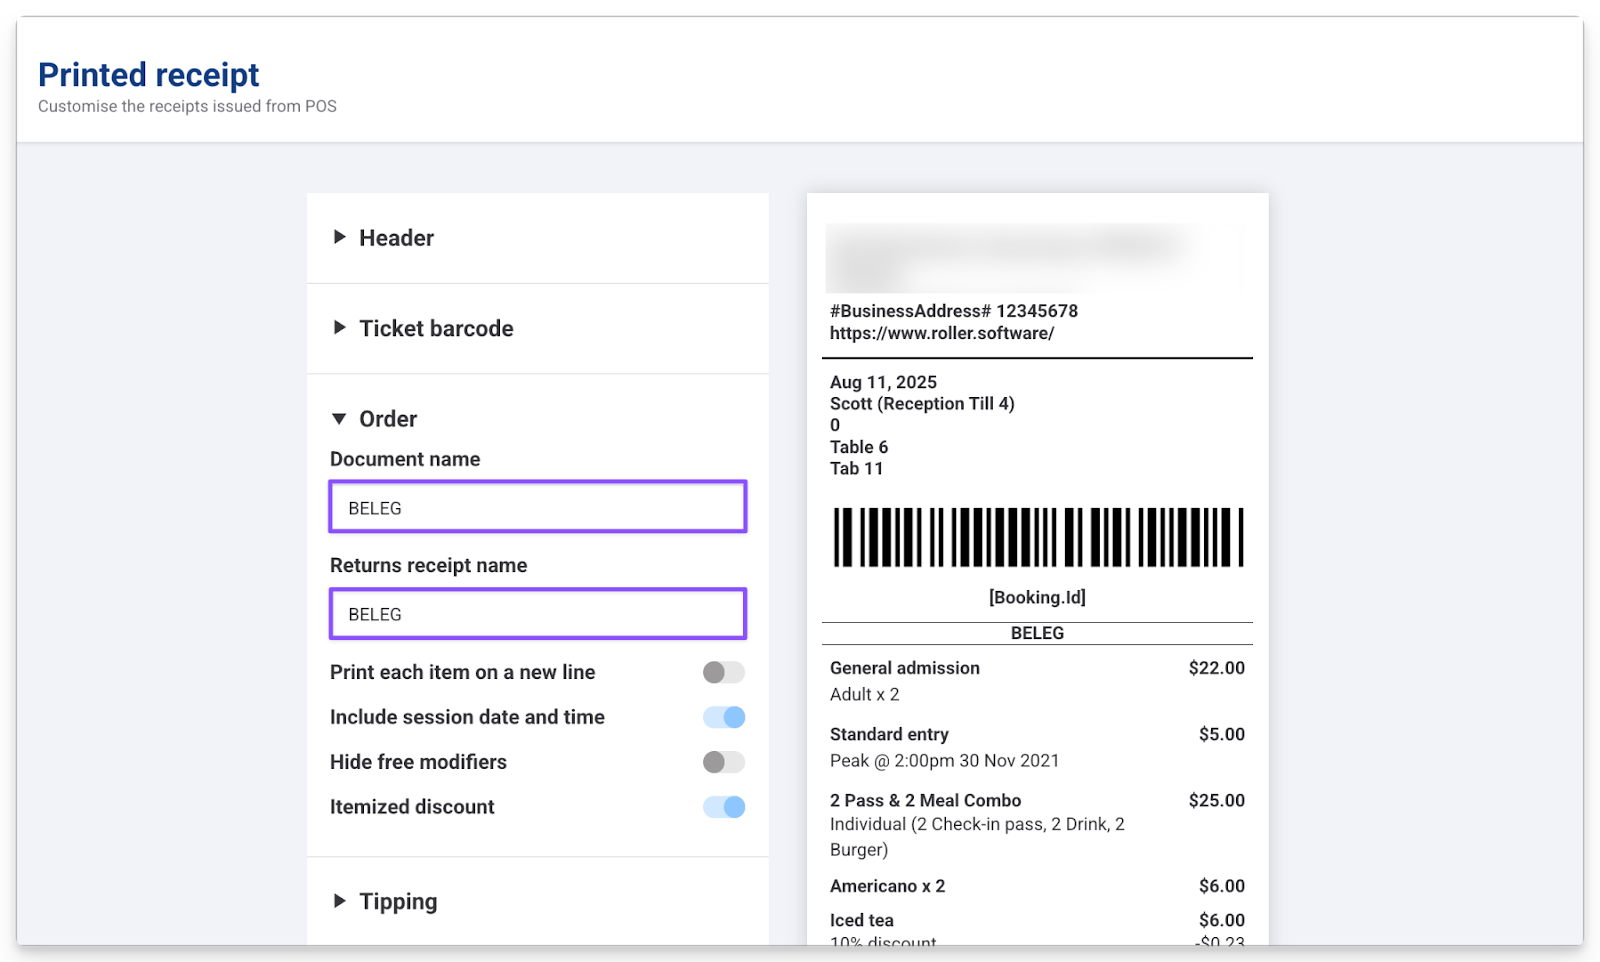This screenshot has width=1600, height=962.
Task: Click the Document name input field
Action: (x=537, y=507)
